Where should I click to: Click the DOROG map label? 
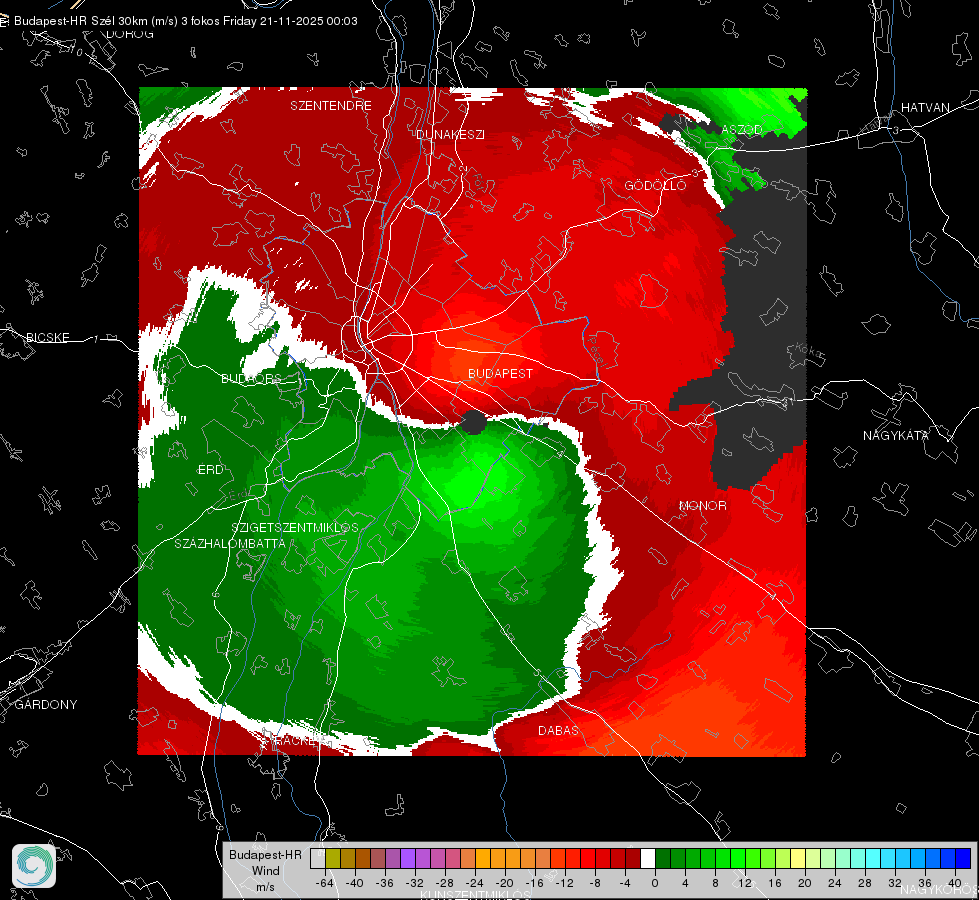tap(130, 34)
